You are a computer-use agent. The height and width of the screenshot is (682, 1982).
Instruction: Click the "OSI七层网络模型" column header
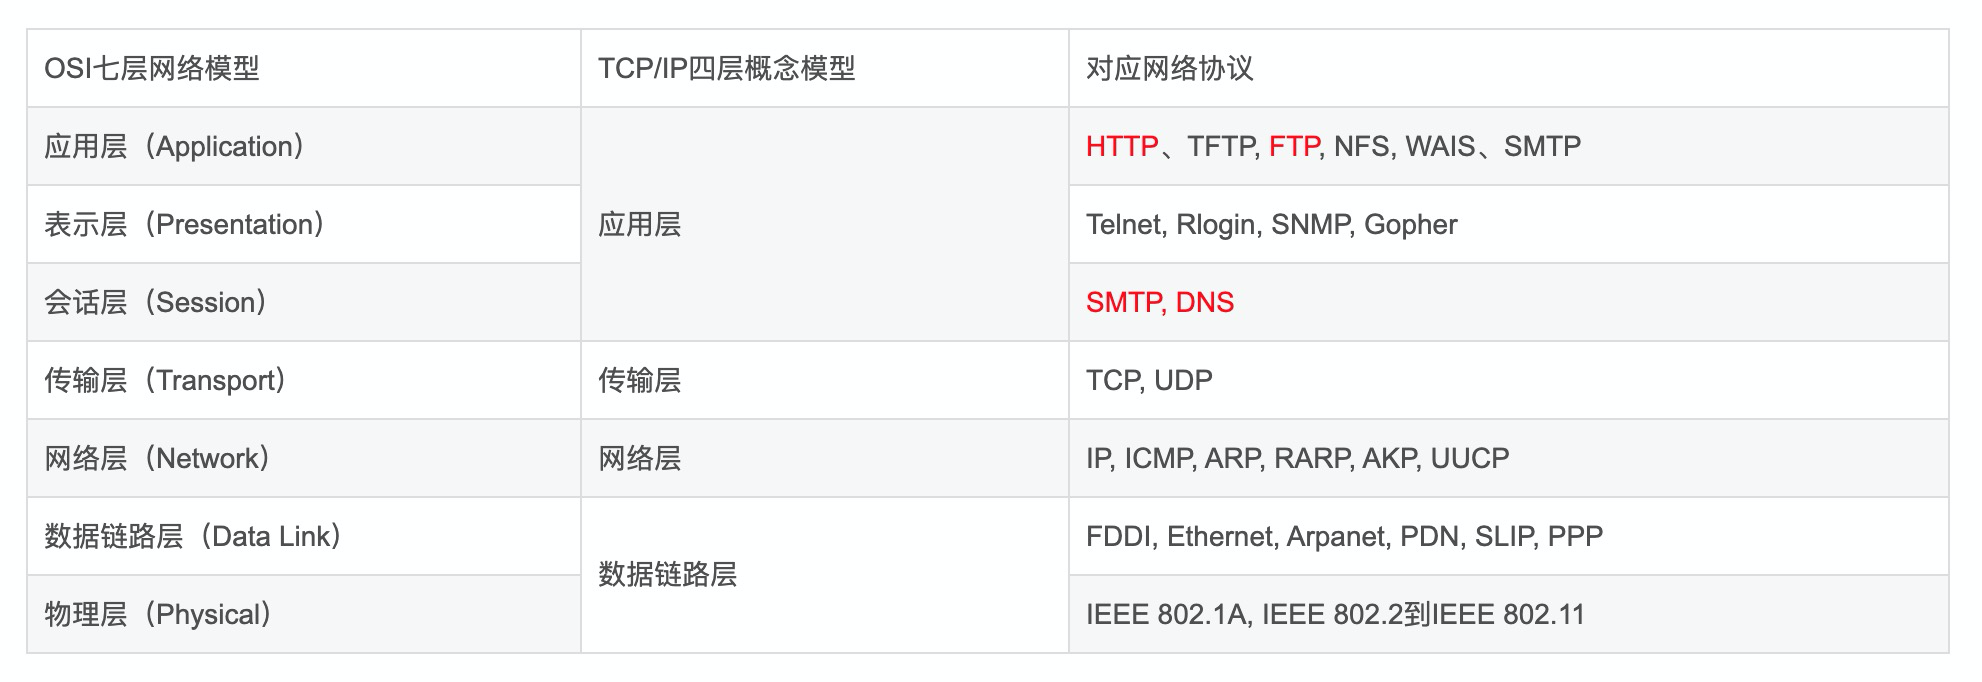tap(152, 68)
